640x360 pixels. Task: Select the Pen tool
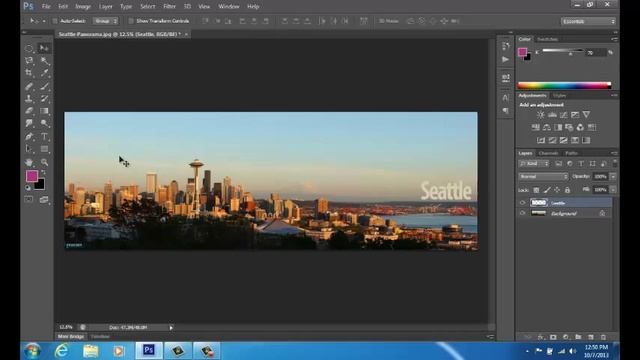click(29, 136)
